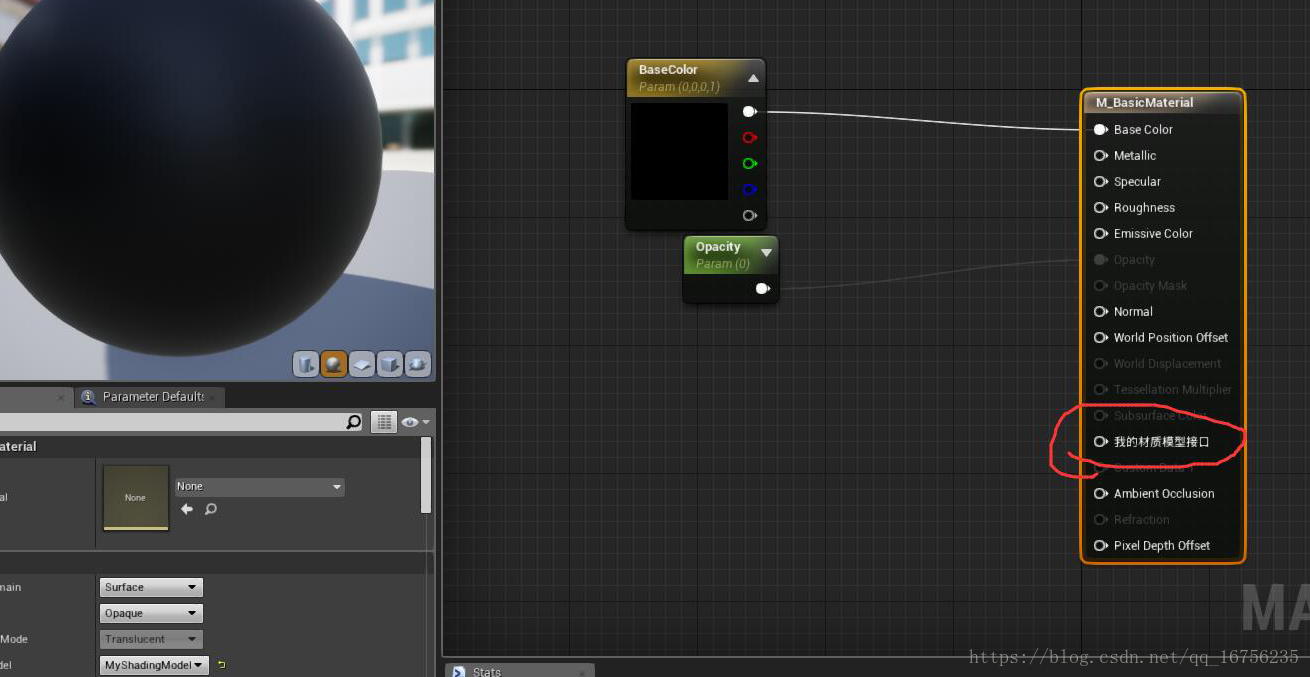The height and width of the screenshot is (677, 1310).
Task: Select the Opacity node title bar
Action: coord(730,255)
